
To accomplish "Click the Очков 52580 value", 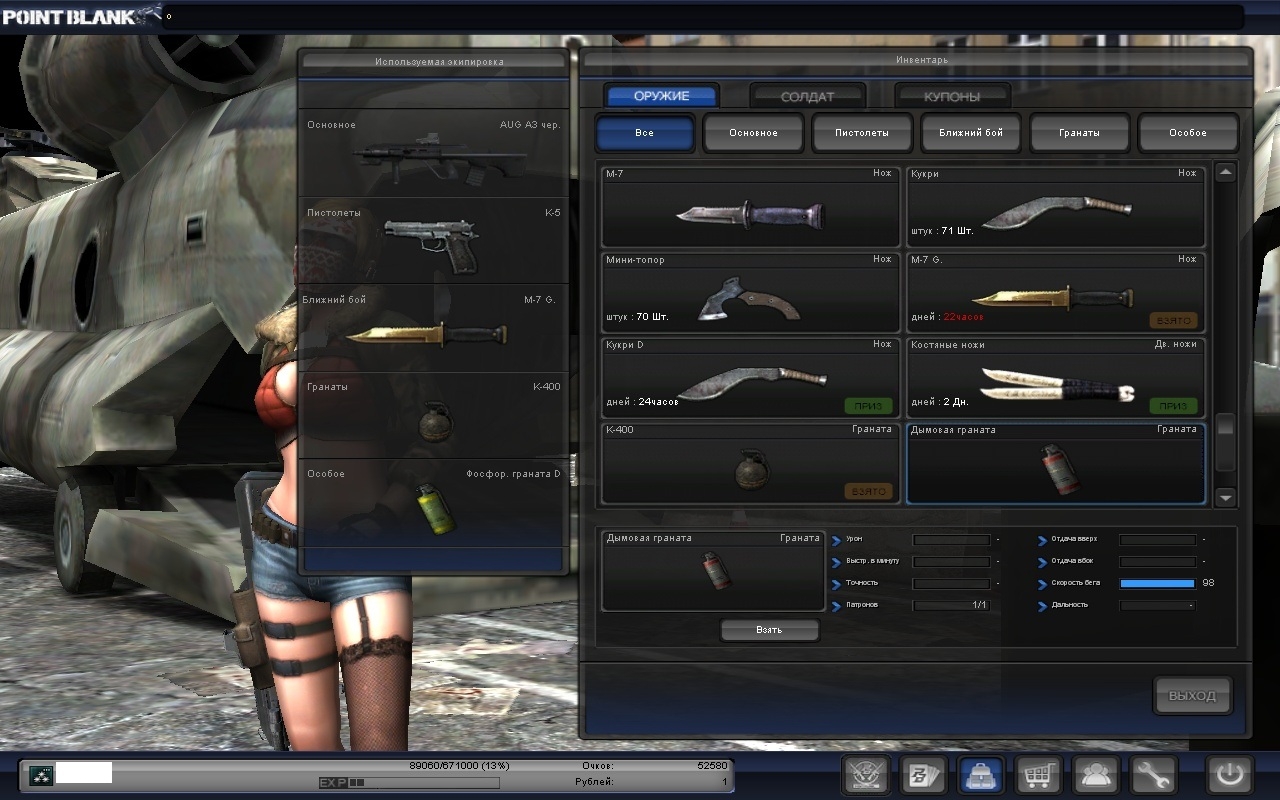I will (712, 766).
